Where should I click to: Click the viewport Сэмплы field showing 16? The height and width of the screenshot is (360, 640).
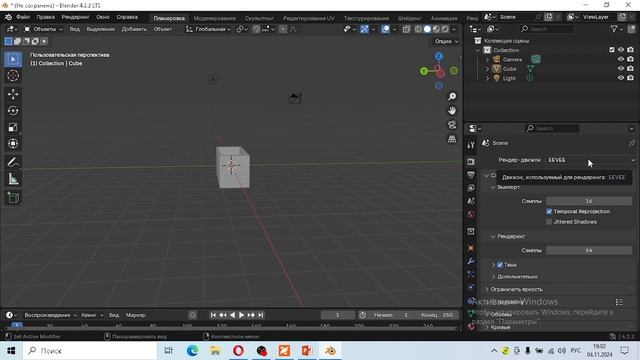pos(589,201)
